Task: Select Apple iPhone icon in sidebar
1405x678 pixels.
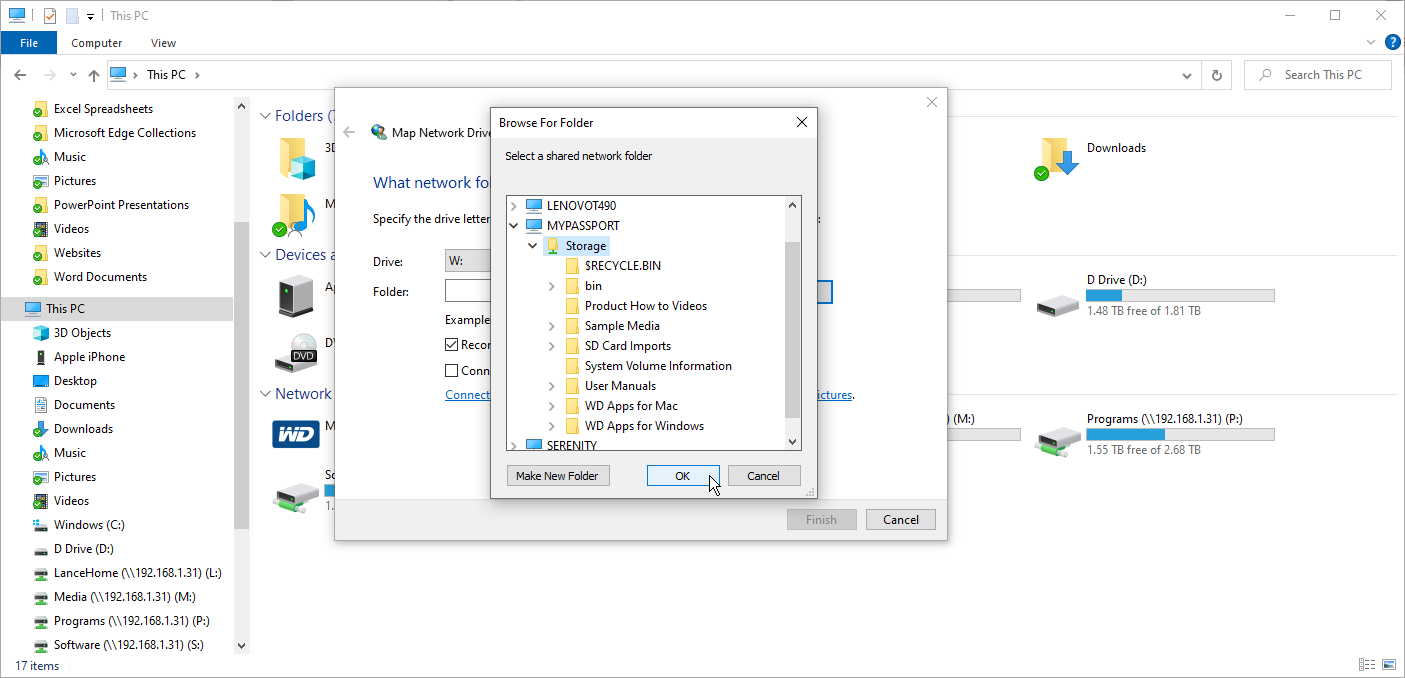Action: [x=41, y=357]
